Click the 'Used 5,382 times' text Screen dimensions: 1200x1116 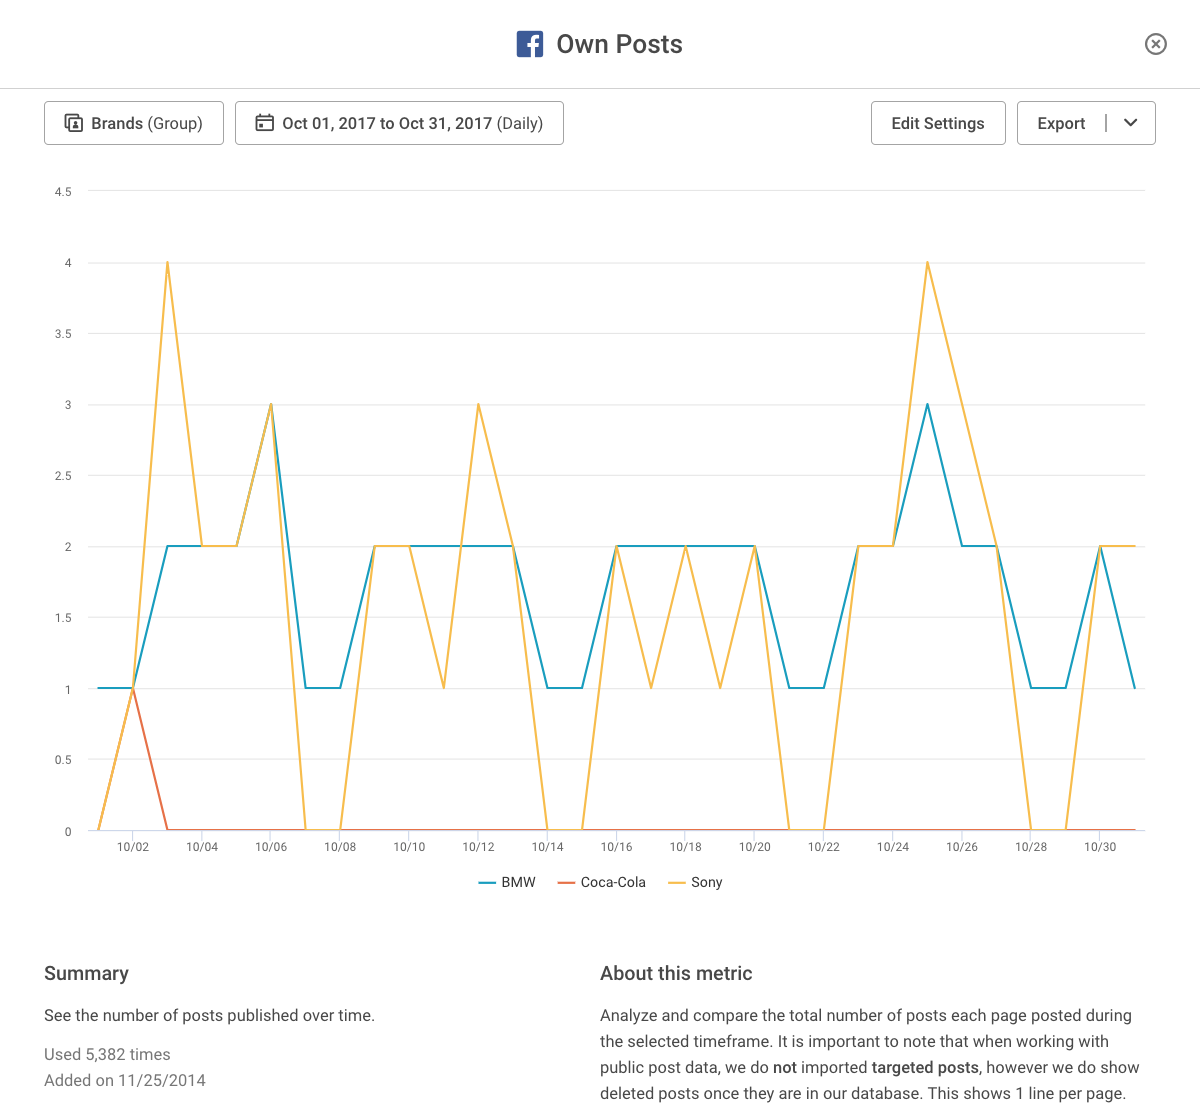[x=107, y=1054]
